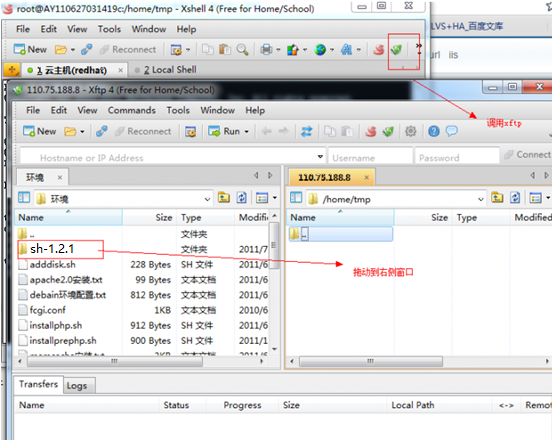Click the Reconnect button in Xftp toolbar
Screen dimensions: 552x440
point(143,131)
